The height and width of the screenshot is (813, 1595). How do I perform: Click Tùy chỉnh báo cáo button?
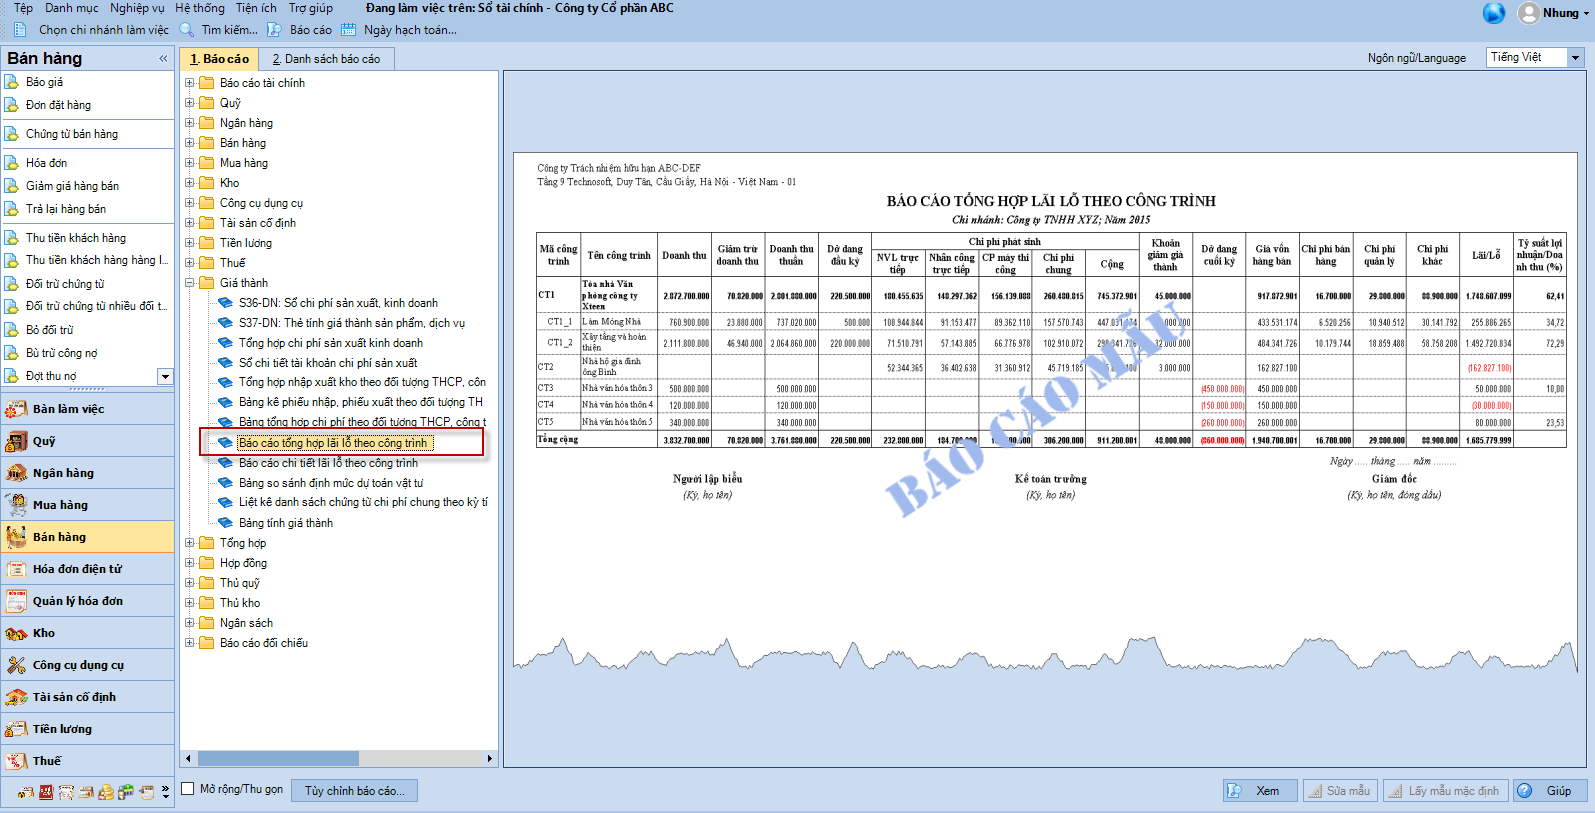[354, 791]
